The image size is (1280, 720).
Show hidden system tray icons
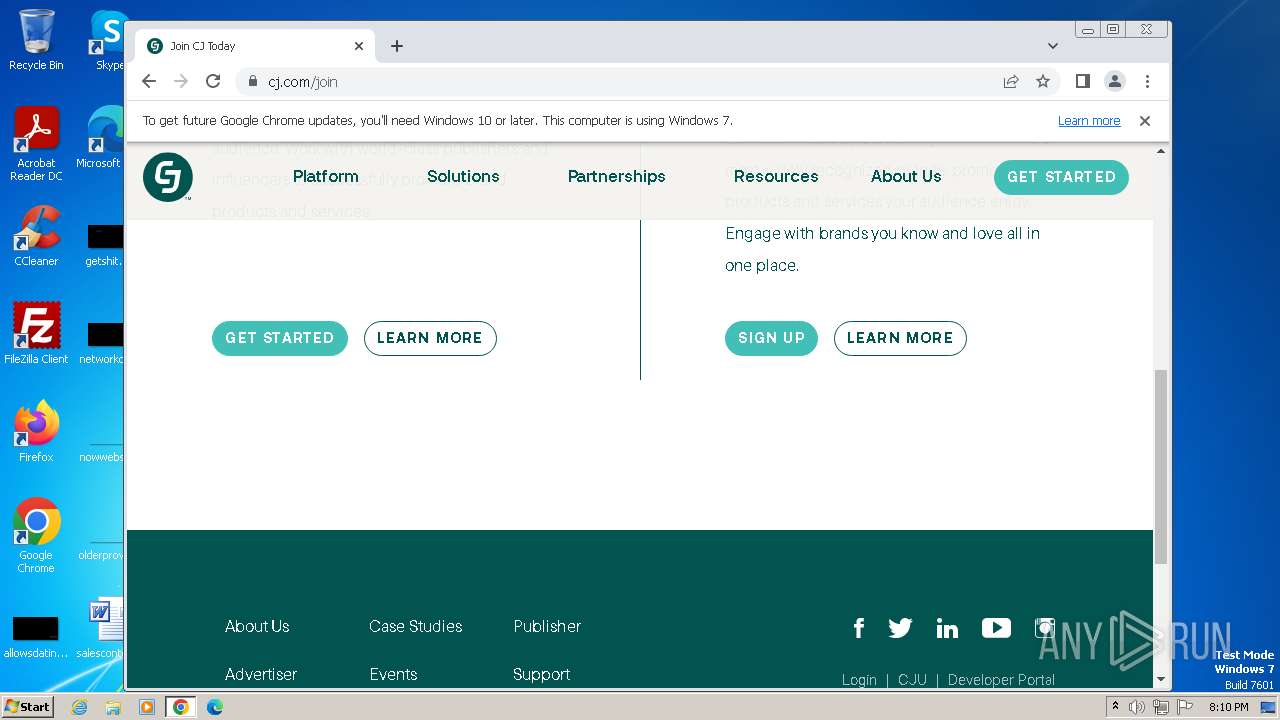(x=1115, y=707)
